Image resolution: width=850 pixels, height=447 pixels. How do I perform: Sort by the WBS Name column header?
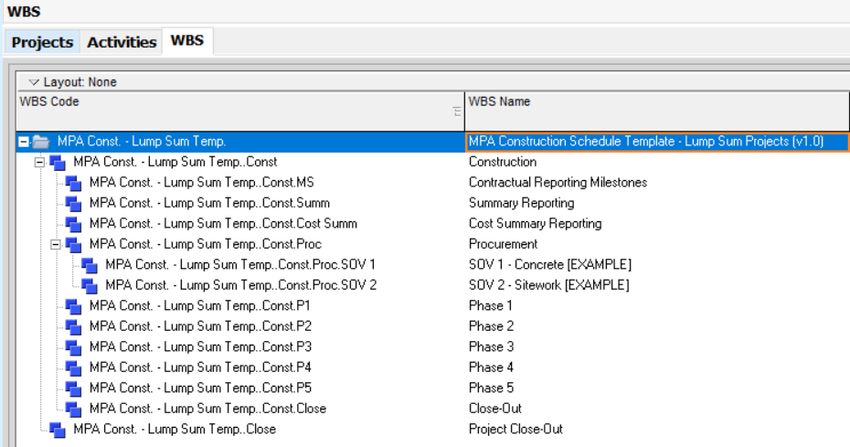click(657, 111)
